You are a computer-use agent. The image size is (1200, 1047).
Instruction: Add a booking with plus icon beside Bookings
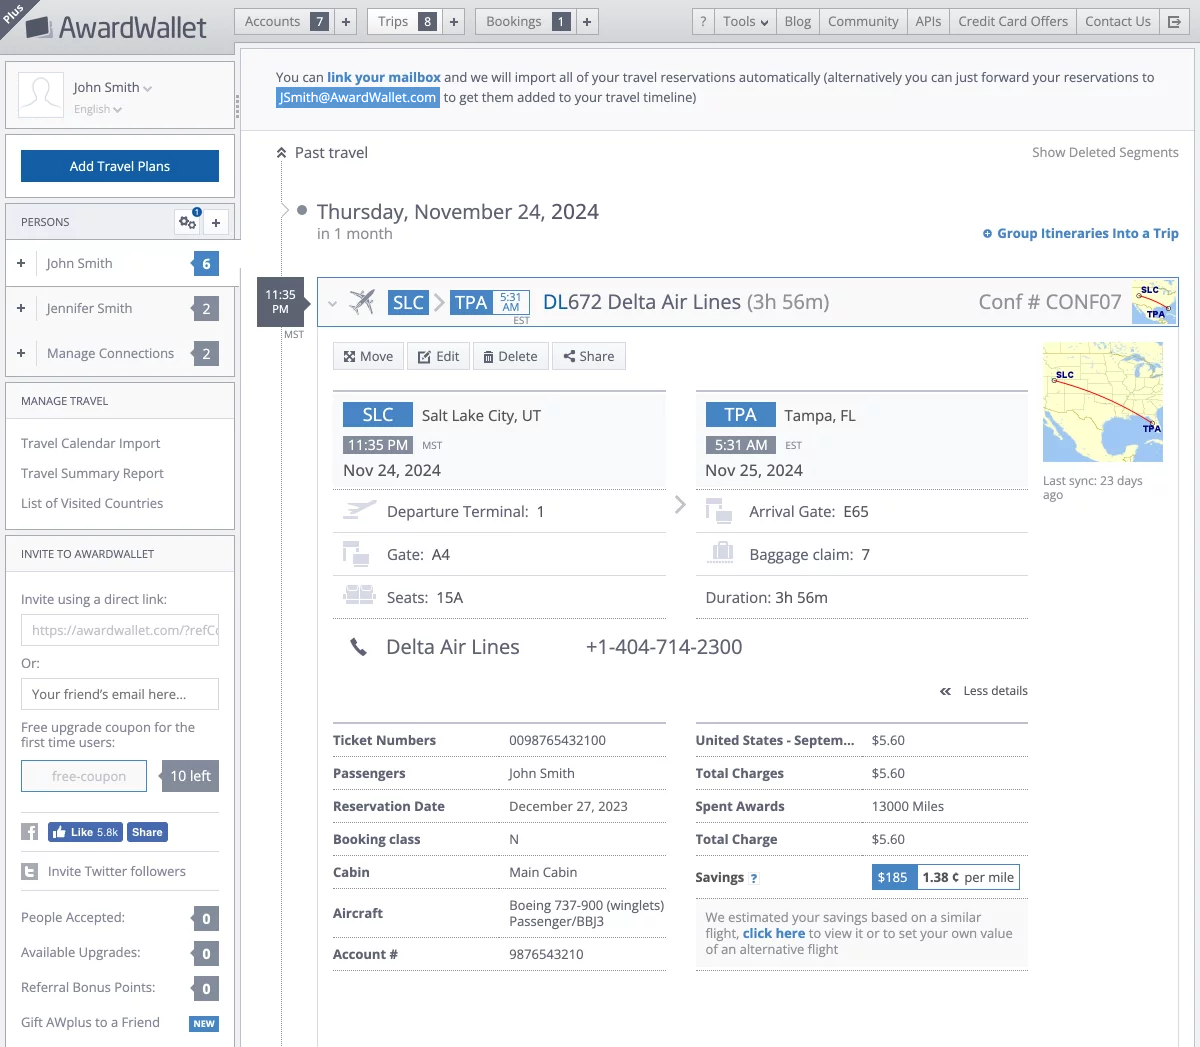(587, 21)
